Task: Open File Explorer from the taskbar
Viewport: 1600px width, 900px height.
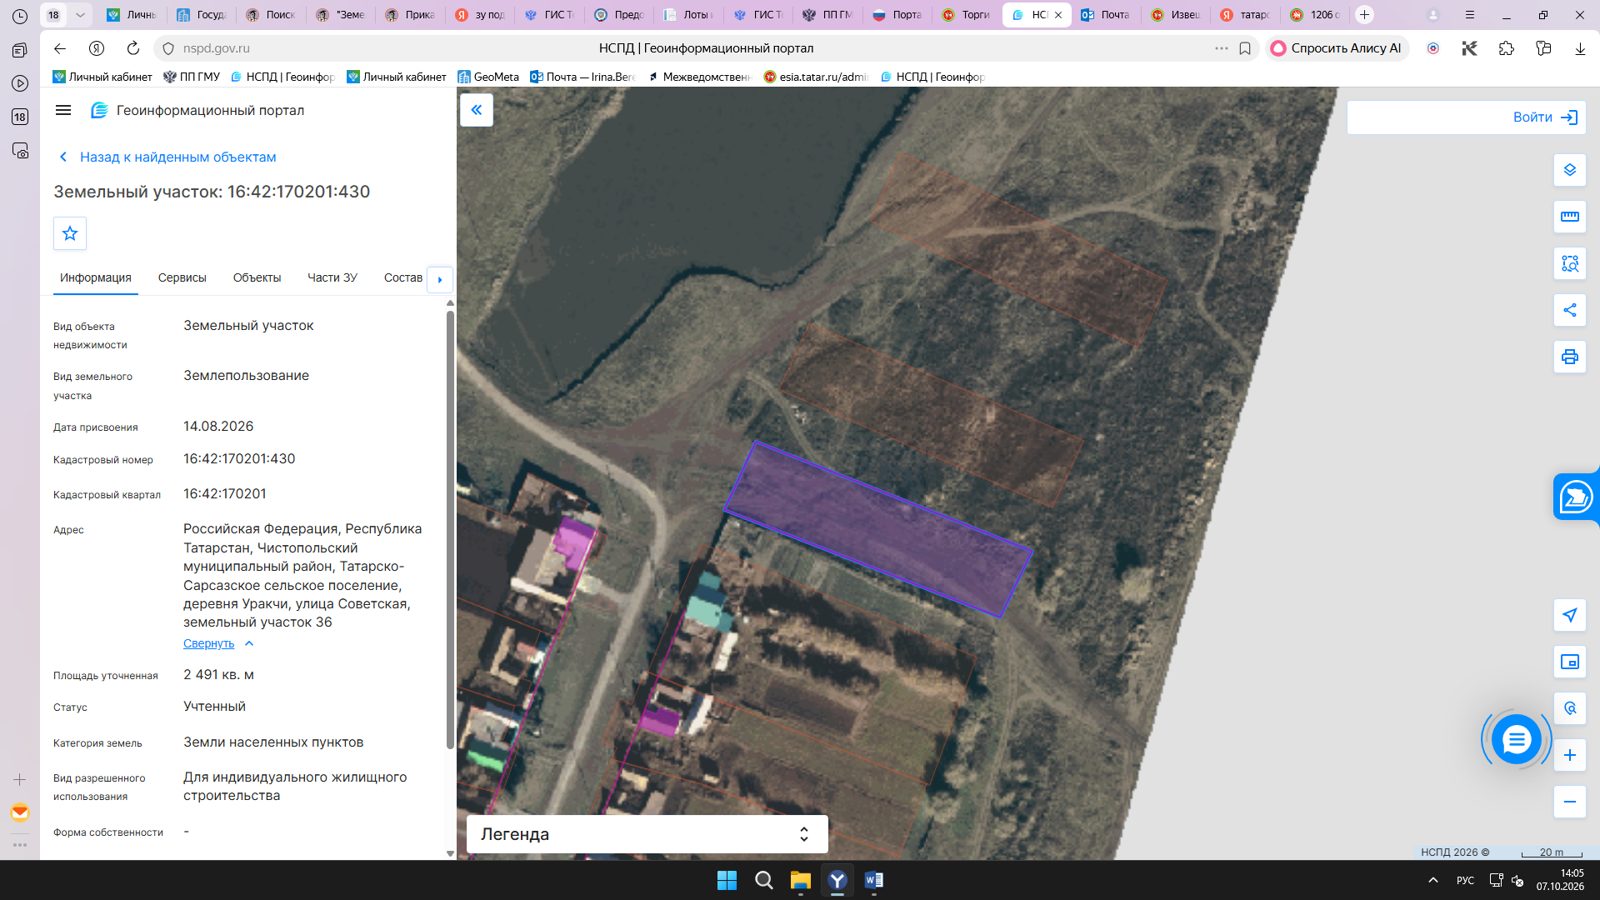Action: (800, 880)
